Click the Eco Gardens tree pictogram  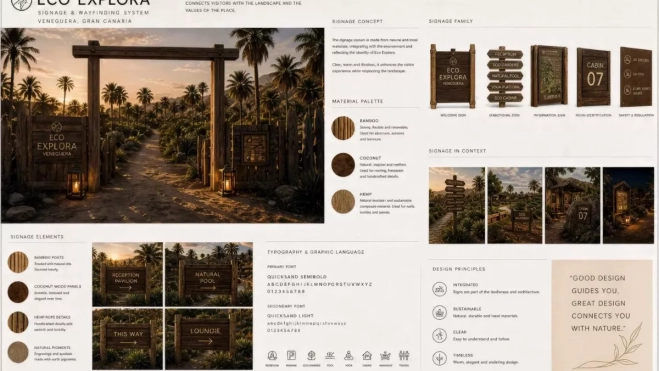click(311, 355)
